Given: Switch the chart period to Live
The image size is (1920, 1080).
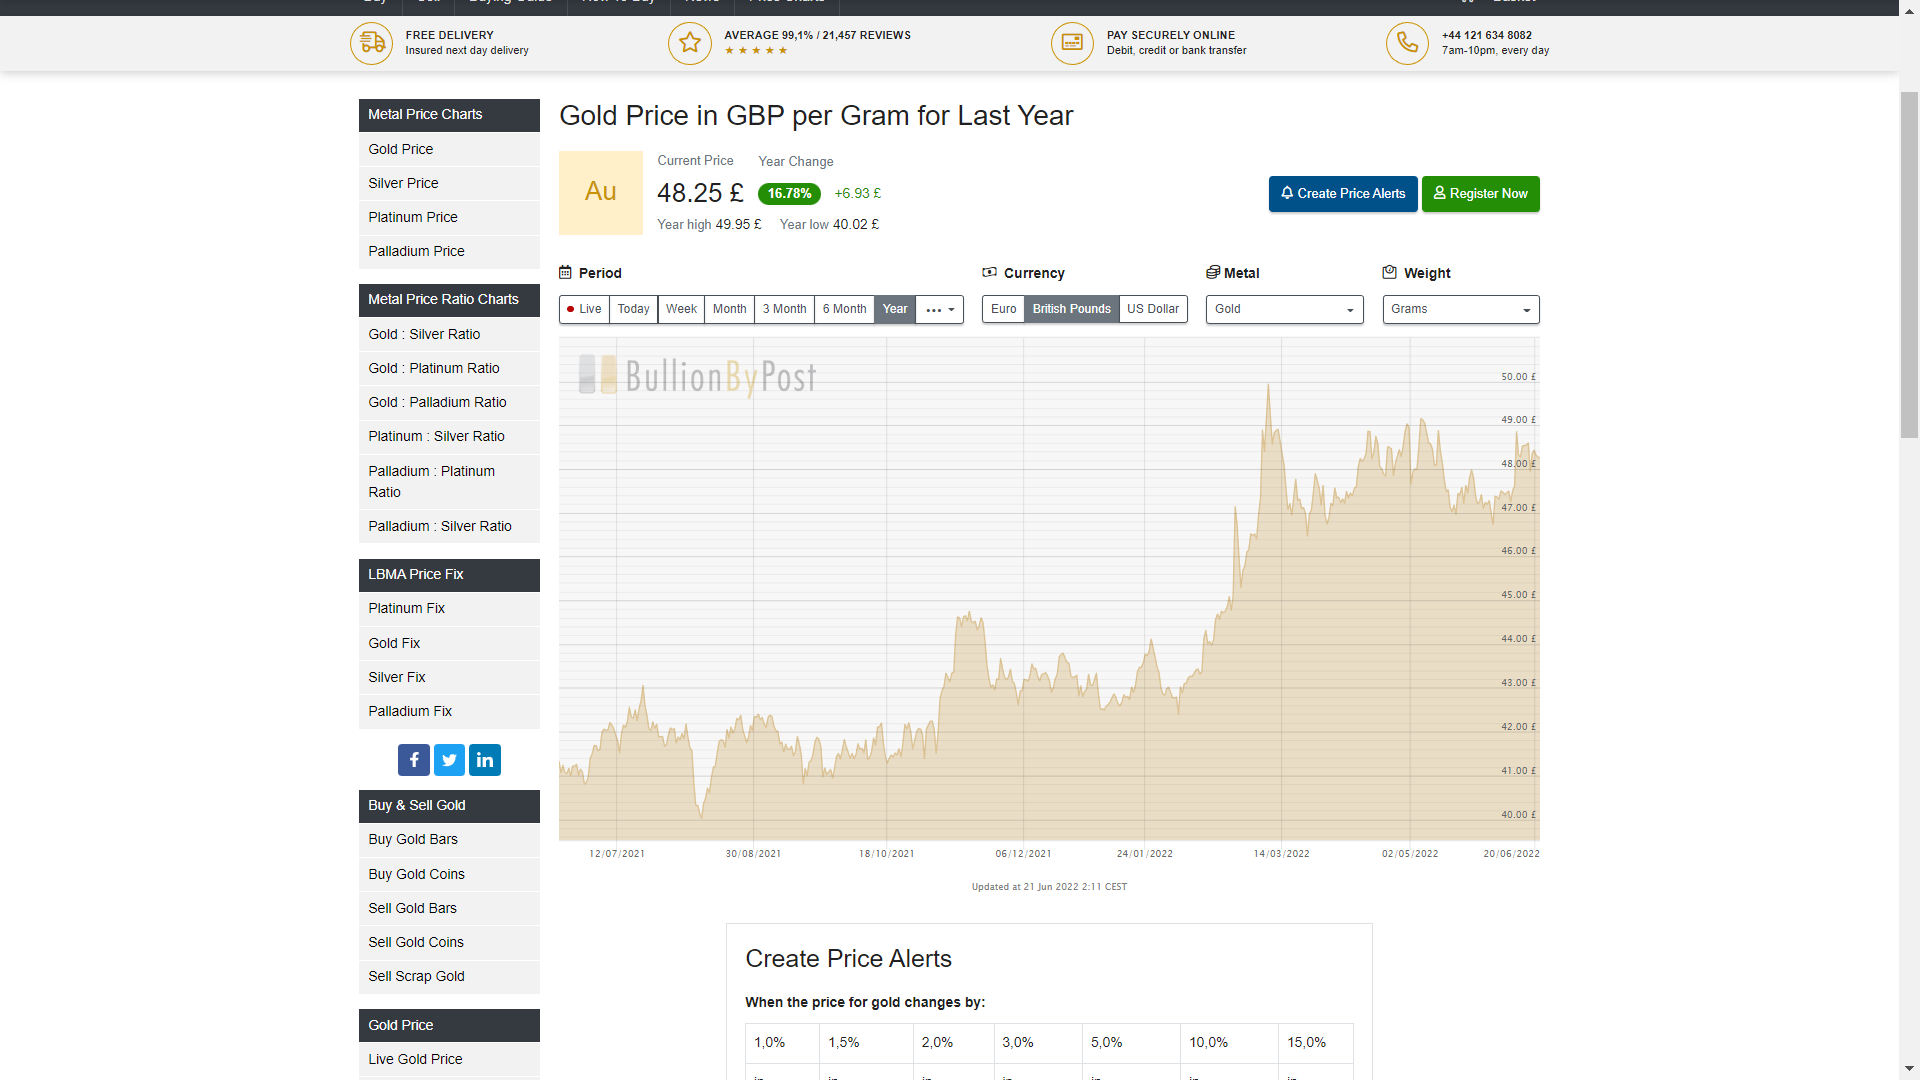Looking at the screenshot, I should point(584,309).
